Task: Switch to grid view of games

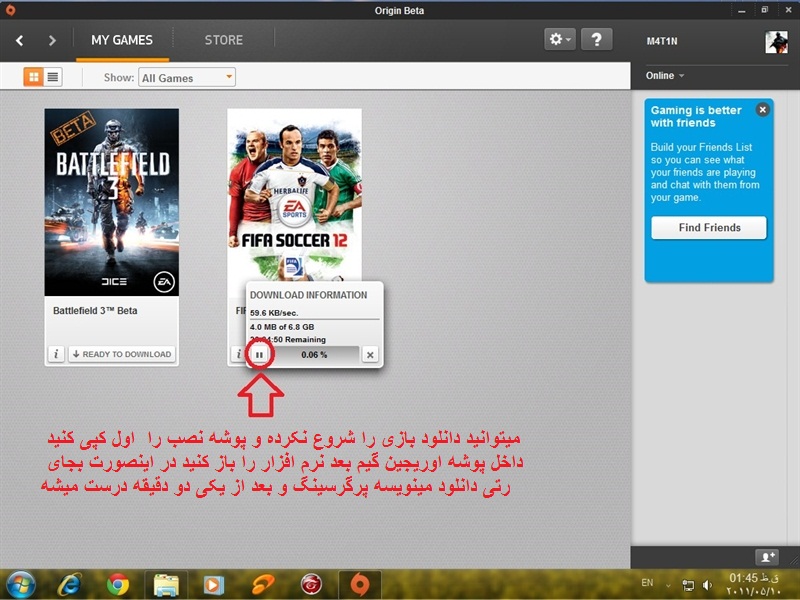Action: point(33,77)
